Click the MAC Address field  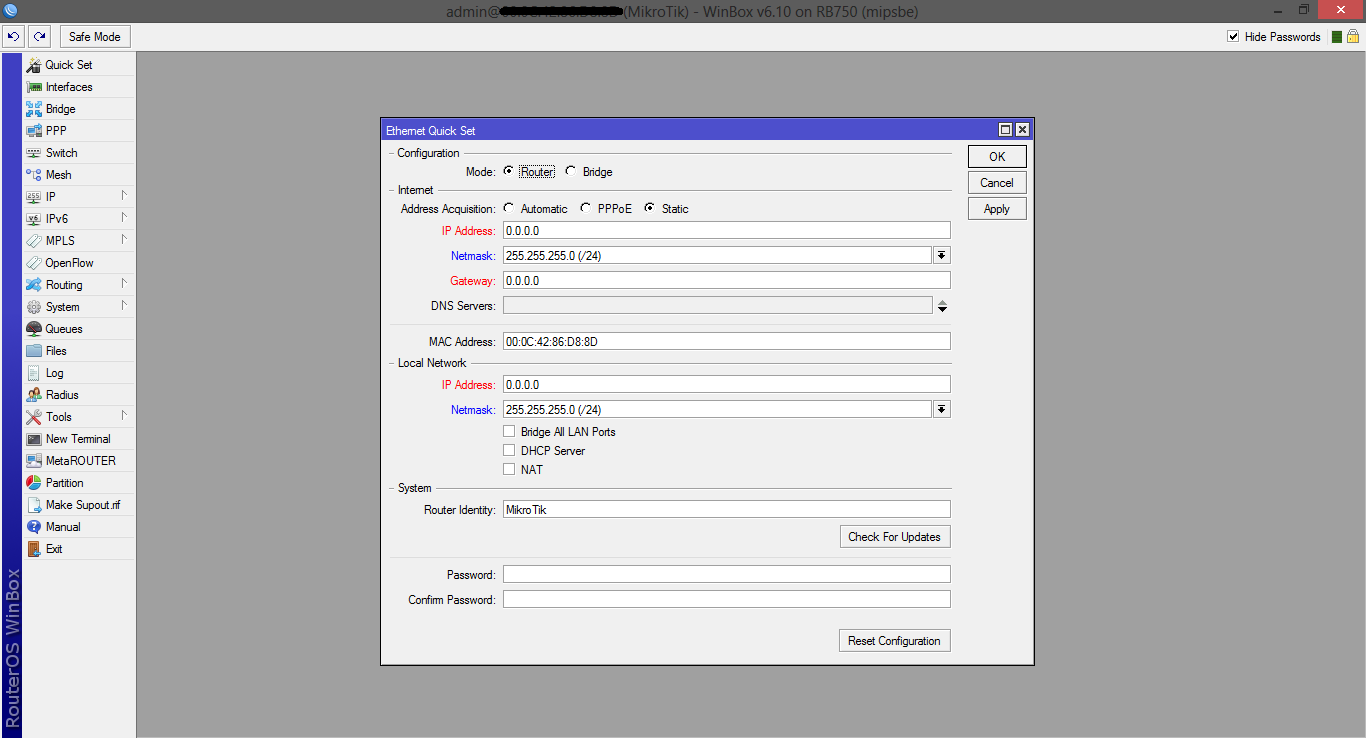pos(726,342)
